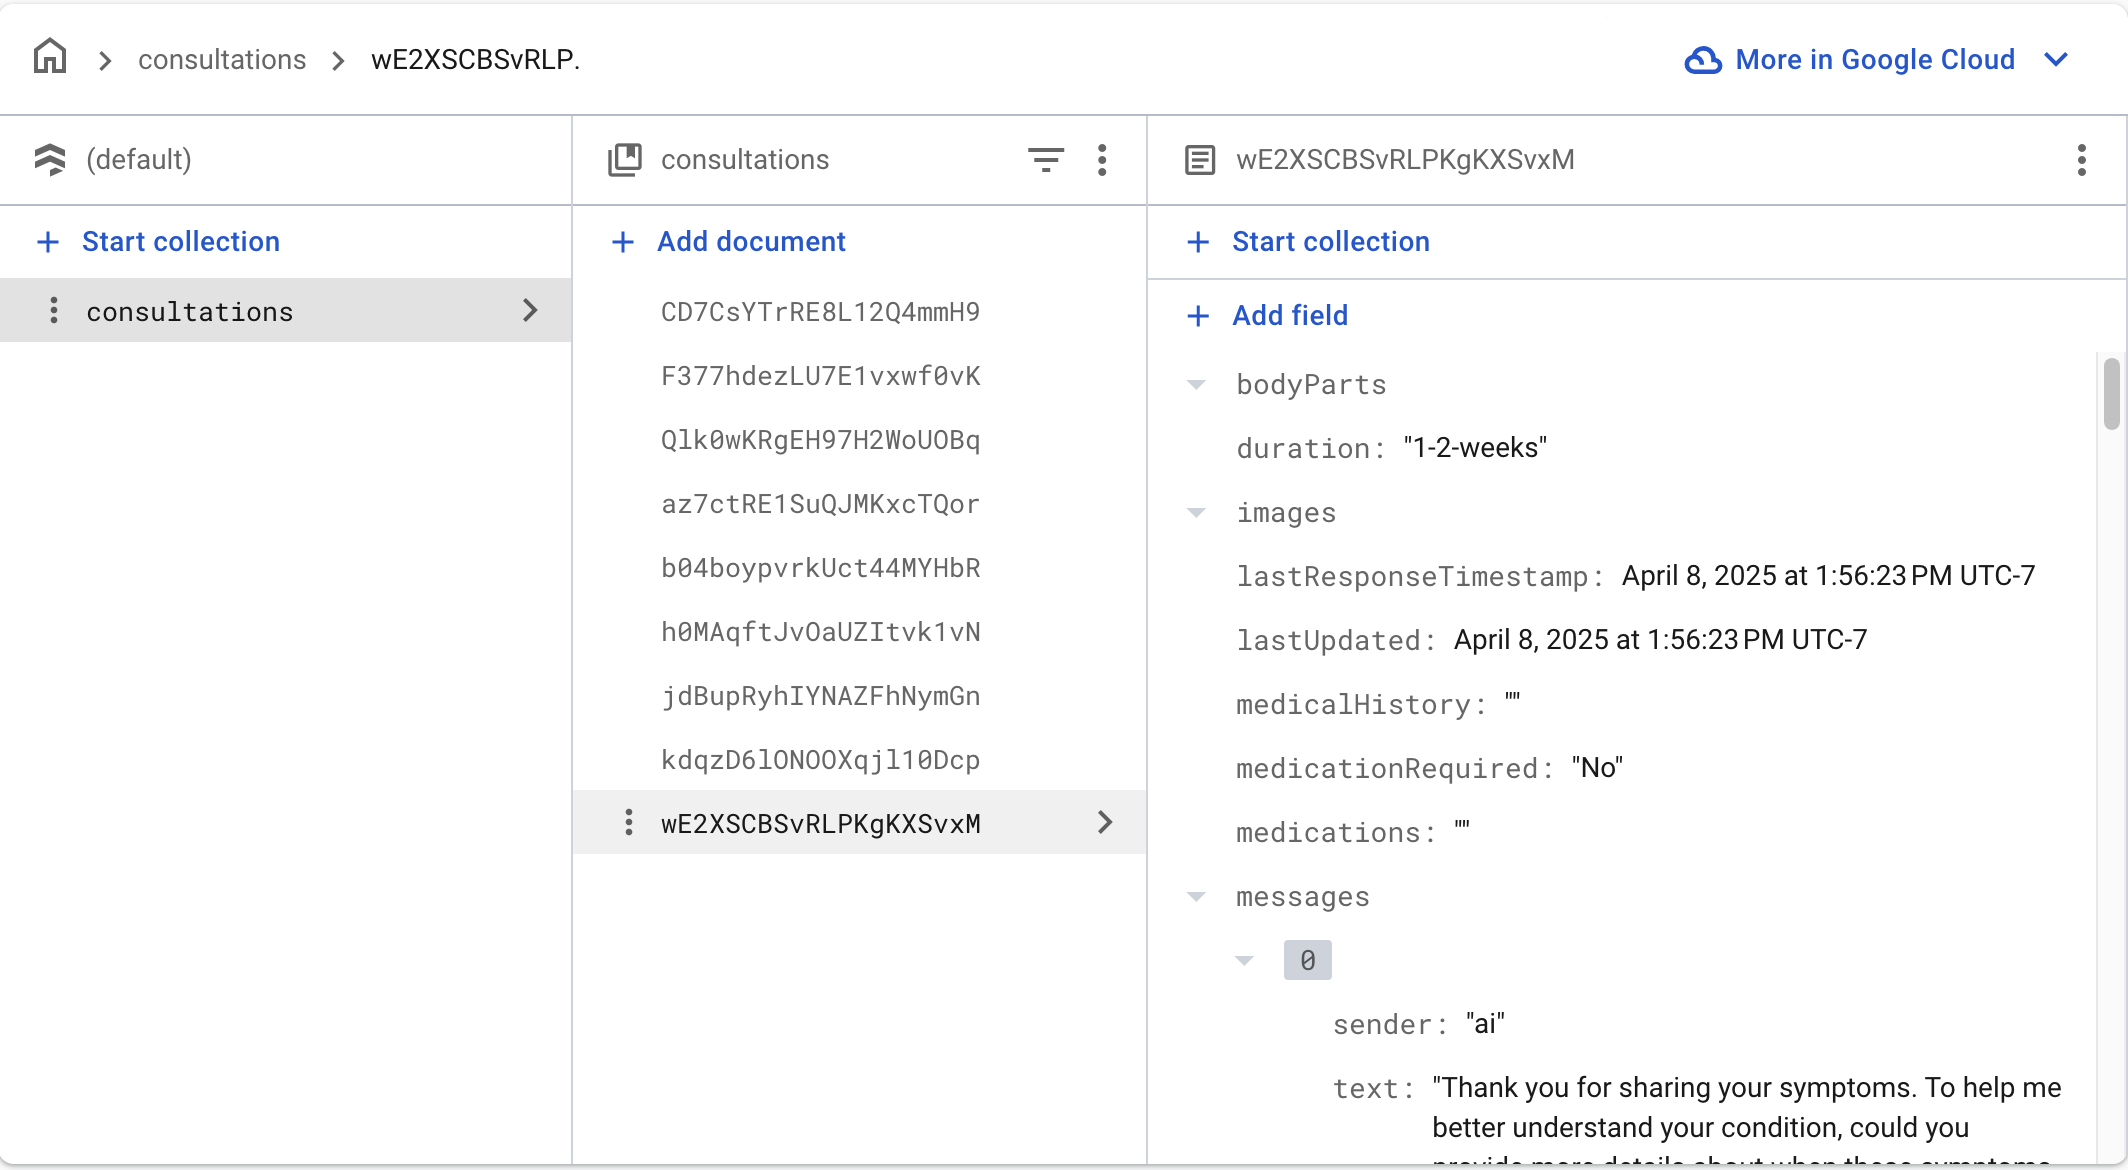Click the three dots beside the consultations row
Image resolution: width=2128 pixels, height=1170 pixels.
pyautogui.click(x=54, y=311)
